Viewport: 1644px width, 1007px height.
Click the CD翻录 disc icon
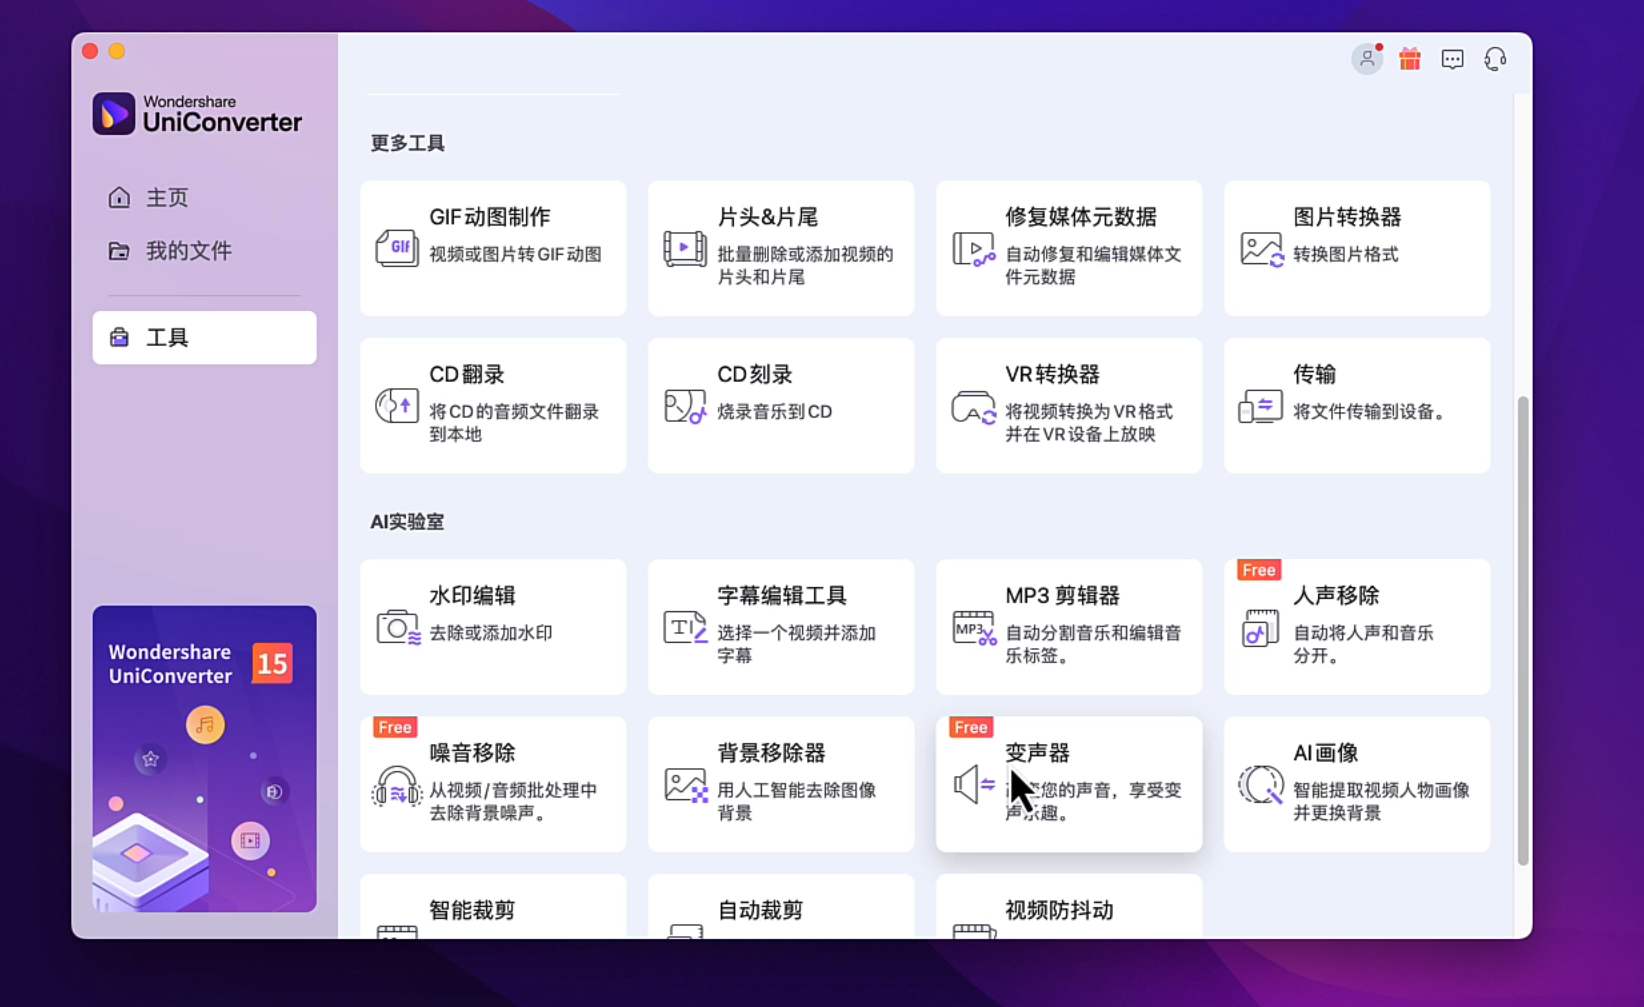(396, 405)
